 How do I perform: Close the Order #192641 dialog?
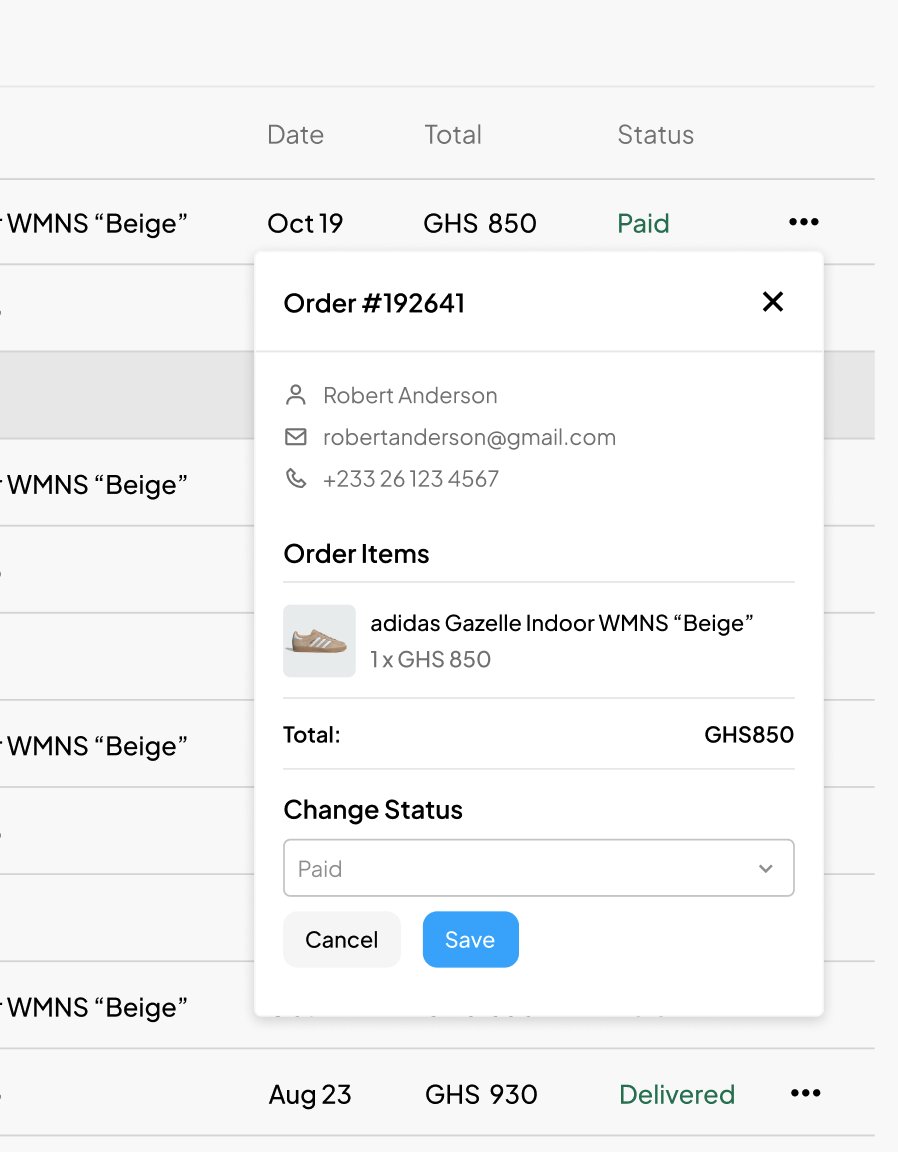click(x=772, y=301)
